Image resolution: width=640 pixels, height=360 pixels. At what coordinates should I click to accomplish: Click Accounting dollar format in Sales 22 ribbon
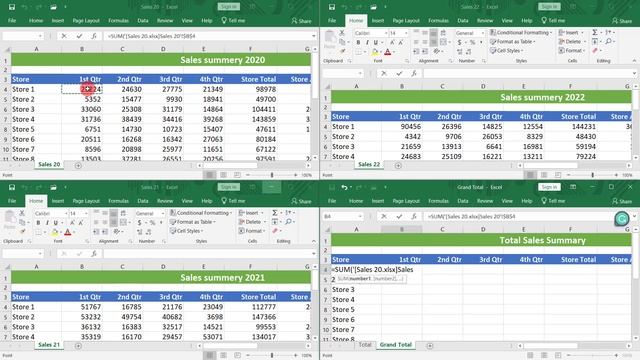[x=460, y=42]
